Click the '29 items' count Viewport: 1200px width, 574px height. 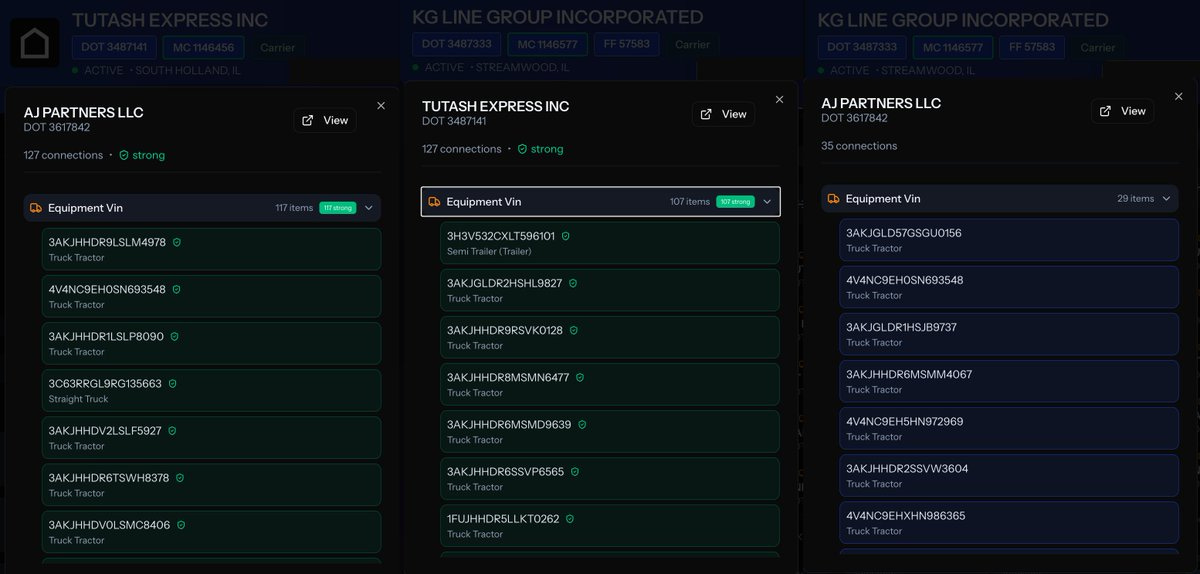click(1135, 198)
